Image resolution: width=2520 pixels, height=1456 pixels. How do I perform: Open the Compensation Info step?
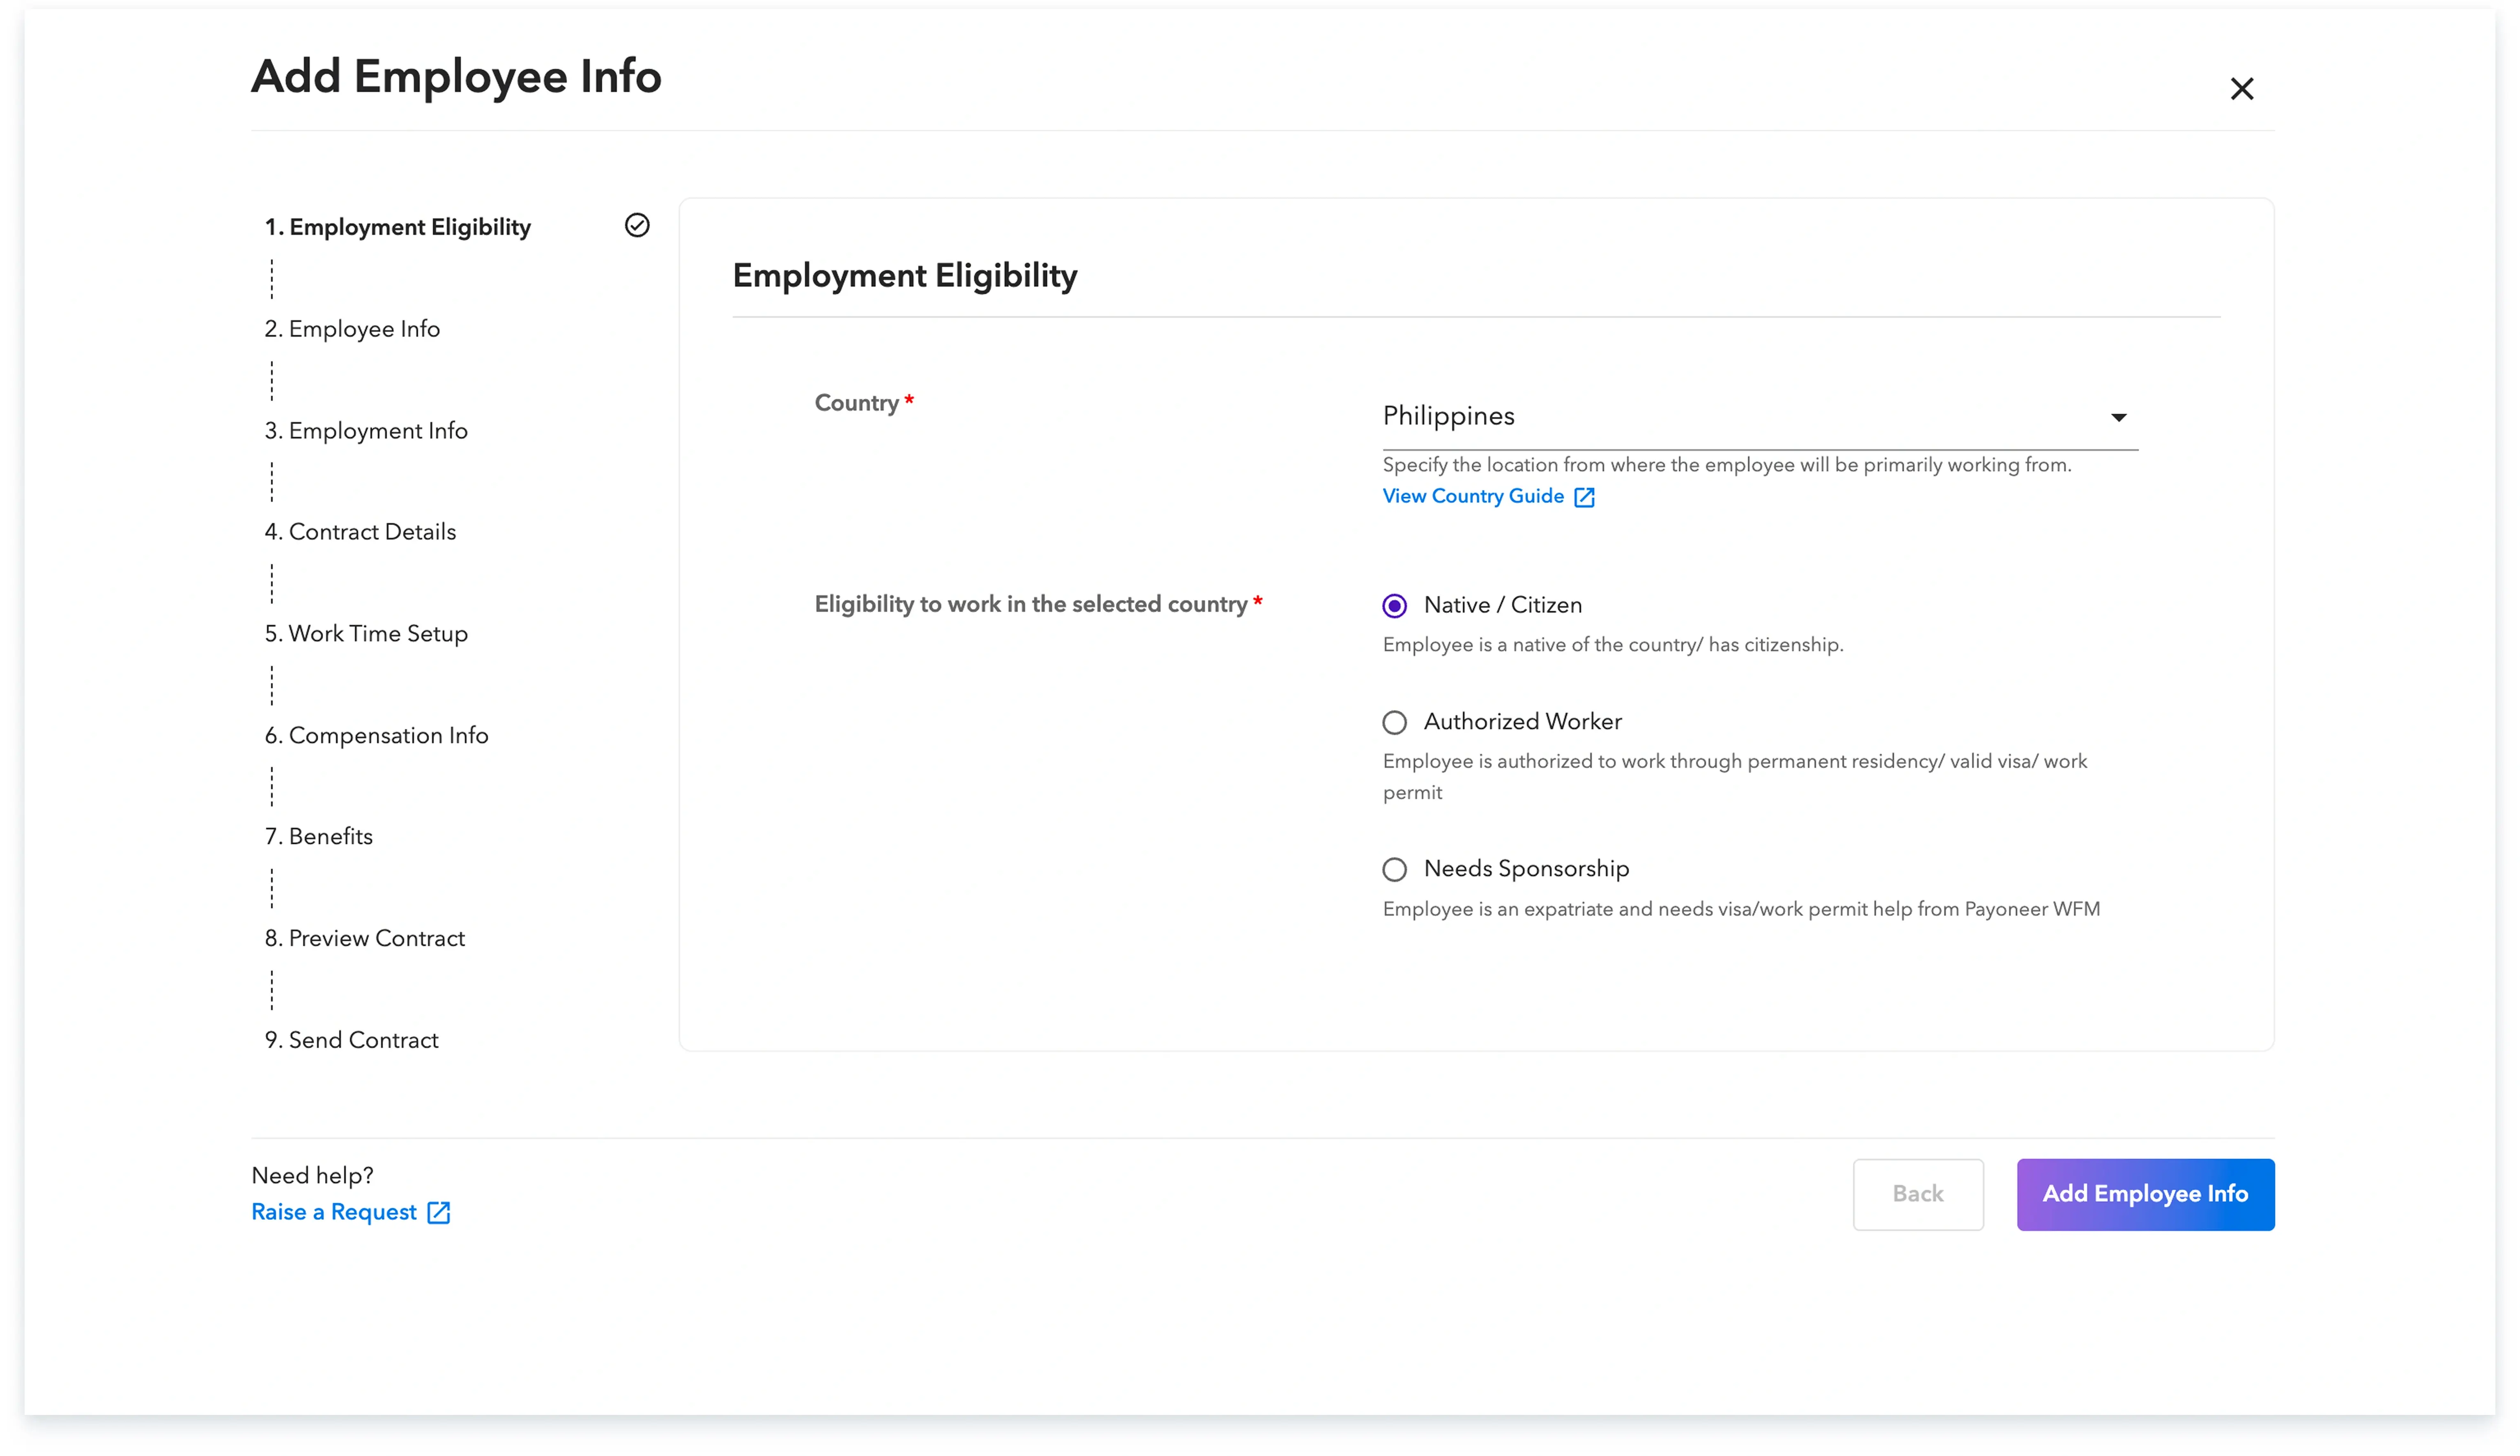point(377,735)
